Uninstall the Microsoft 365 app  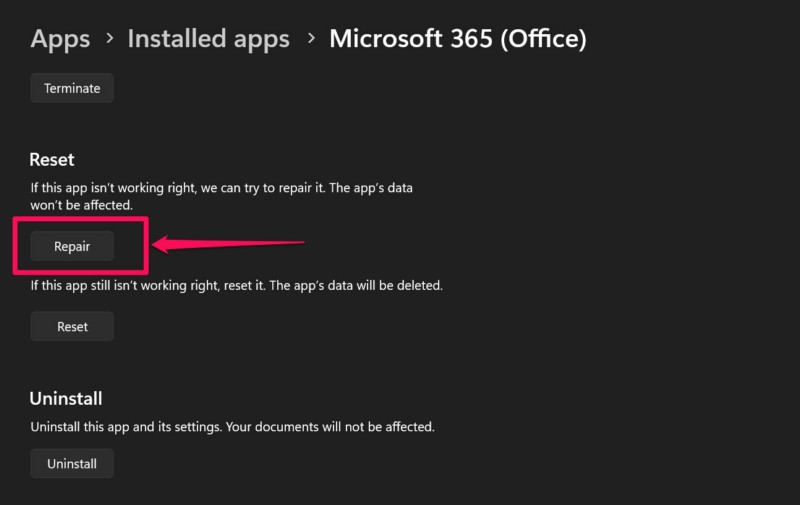pyautogui.click(x=72, y=464)
